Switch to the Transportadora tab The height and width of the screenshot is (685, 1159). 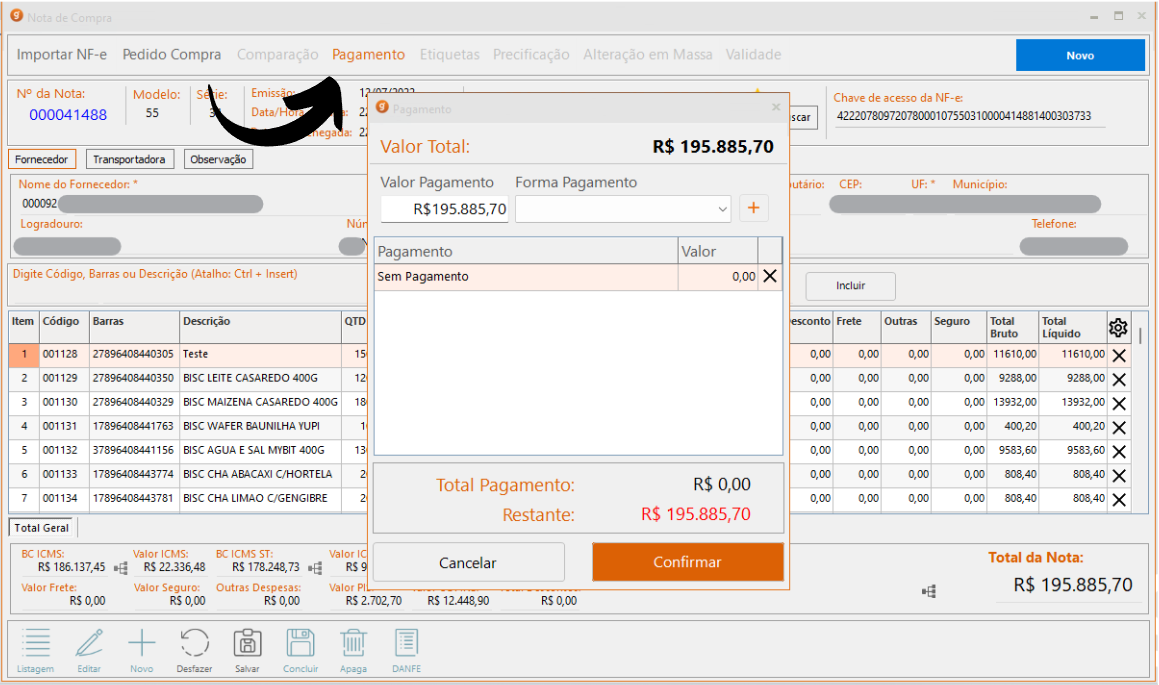tap(131, 159)
